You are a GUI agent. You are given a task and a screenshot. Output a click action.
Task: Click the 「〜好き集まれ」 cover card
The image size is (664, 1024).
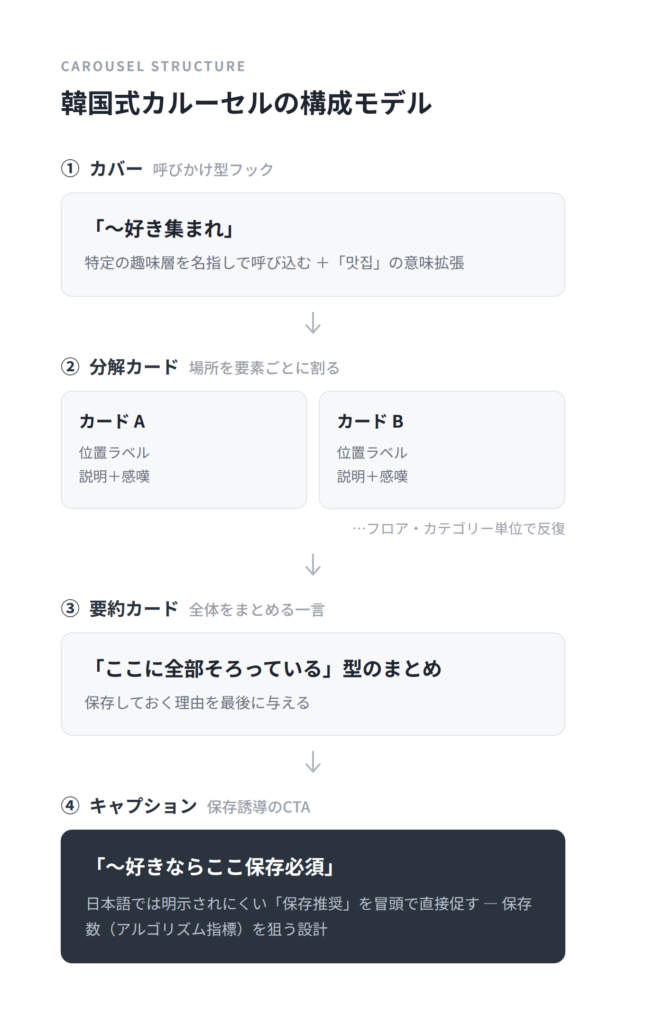[313, 245]
